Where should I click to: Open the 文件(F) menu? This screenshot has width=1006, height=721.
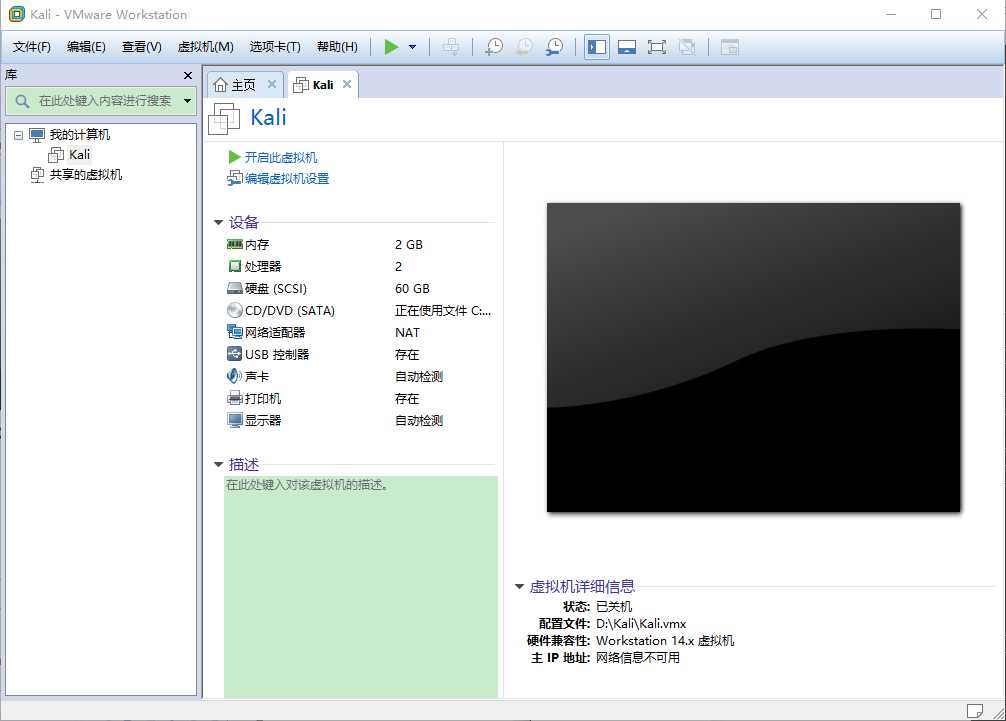[31, 47]
